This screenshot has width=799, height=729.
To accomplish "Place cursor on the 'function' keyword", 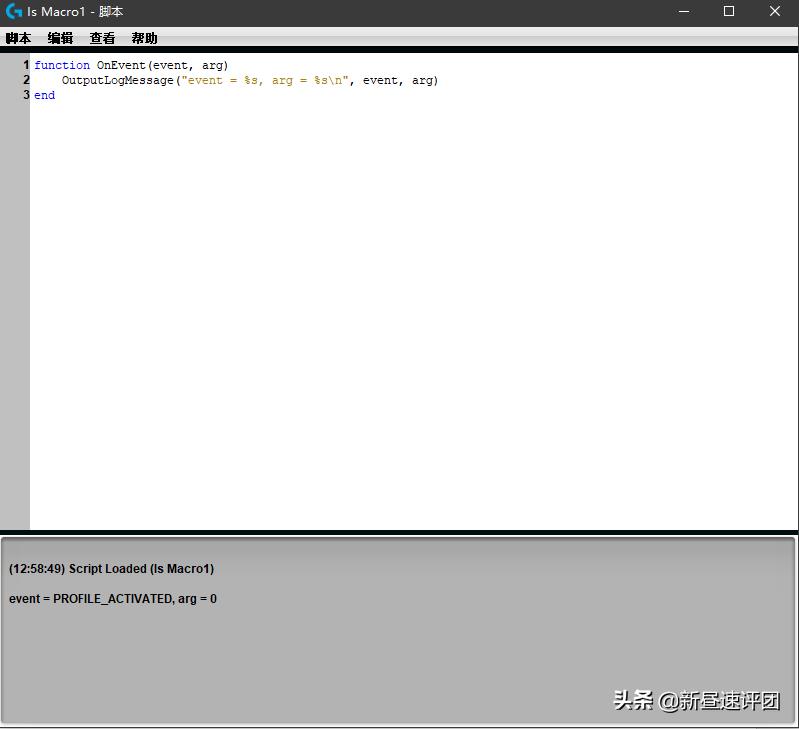I will (61, 65).
